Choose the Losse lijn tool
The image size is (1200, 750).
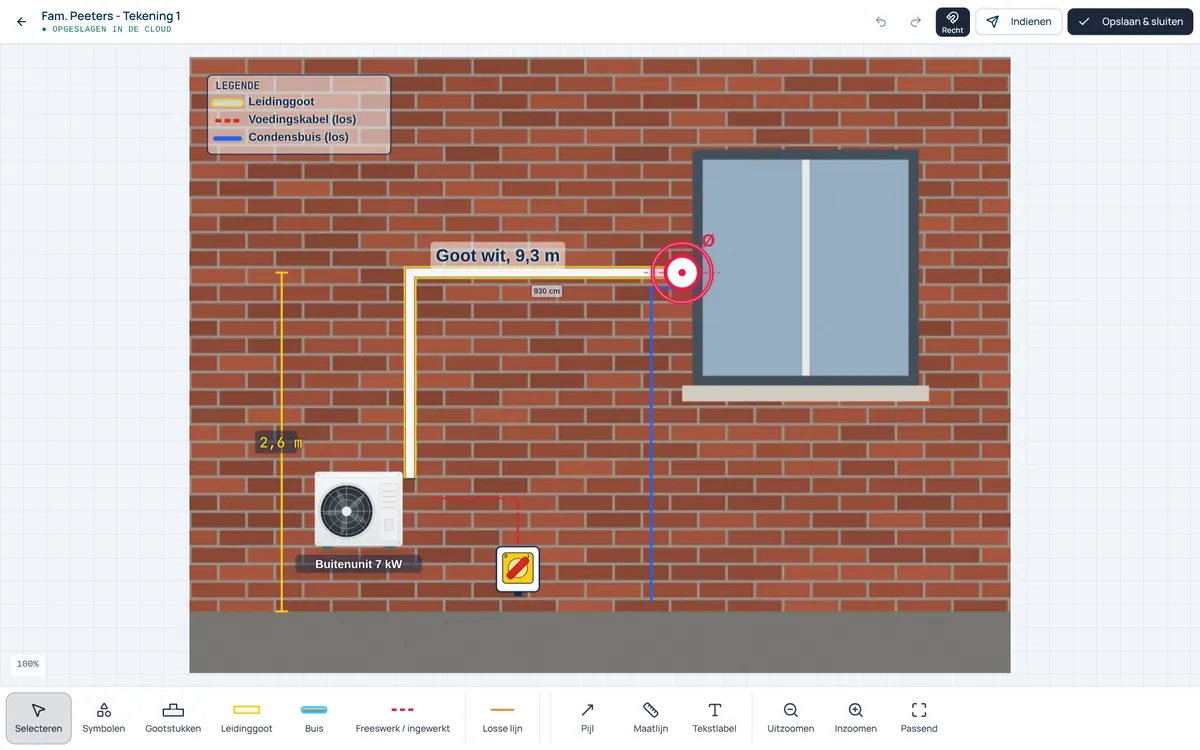[x=502, y=718]
